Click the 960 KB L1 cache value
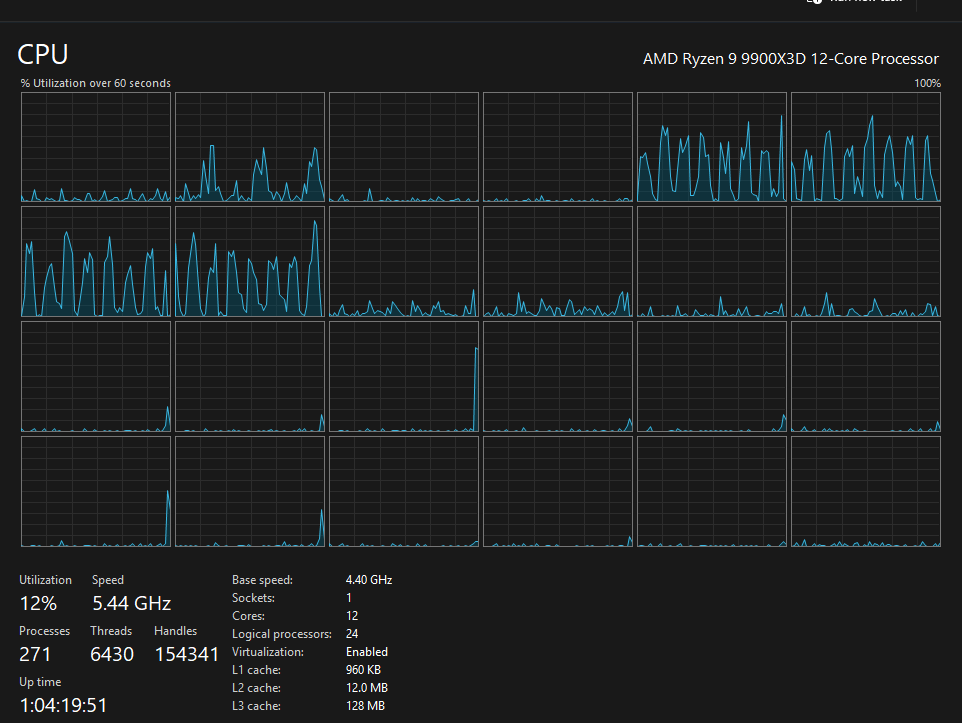This screenshot has height=723, width=962. (x=363, y=670)
